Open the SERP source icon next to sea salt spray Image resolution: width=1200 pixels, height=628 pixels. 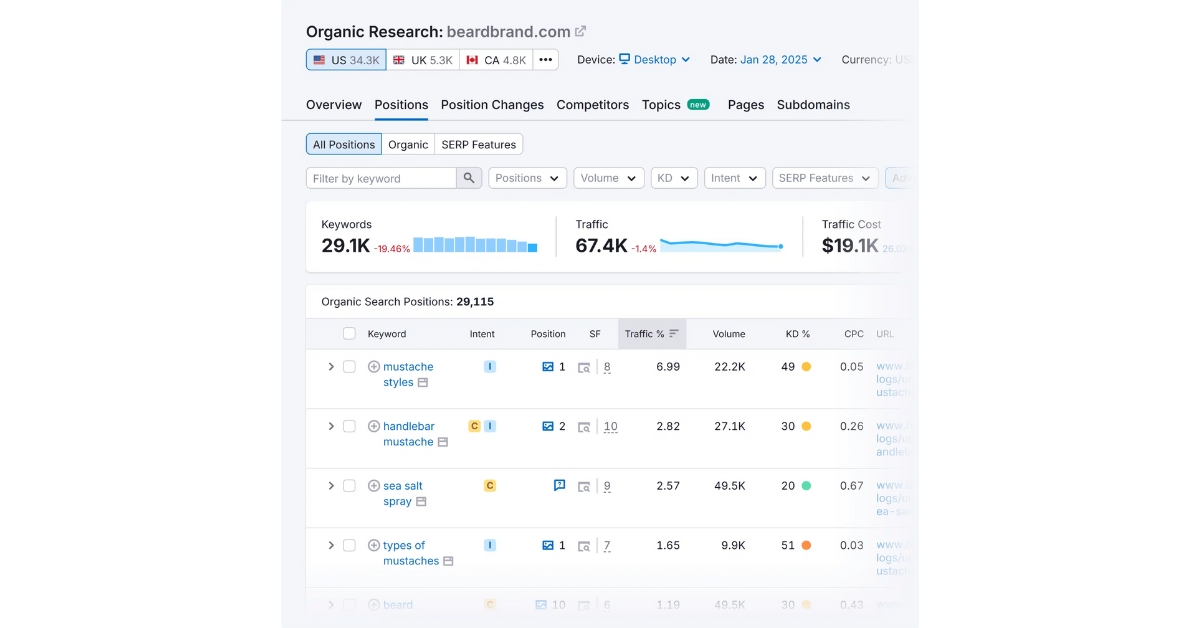pyautogui.click(x=421, y=502)
